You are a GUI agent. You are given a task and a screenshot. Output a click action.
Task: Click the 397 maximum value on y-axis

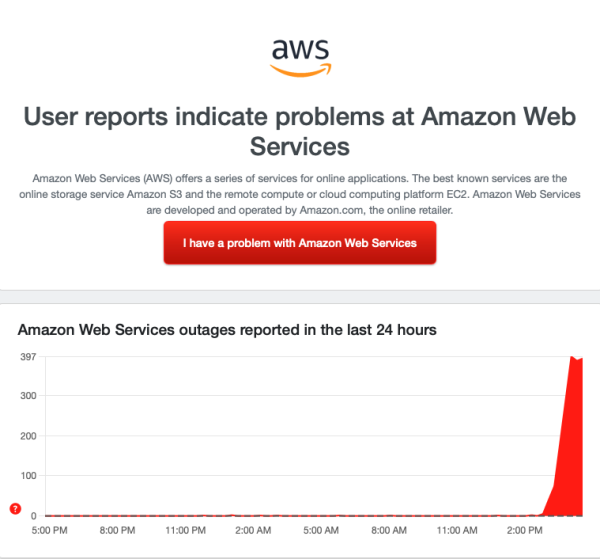[x=28, y=357]
